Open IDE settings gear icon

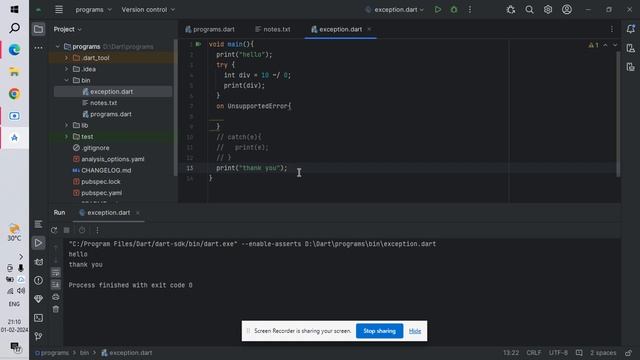pos(548,9)
